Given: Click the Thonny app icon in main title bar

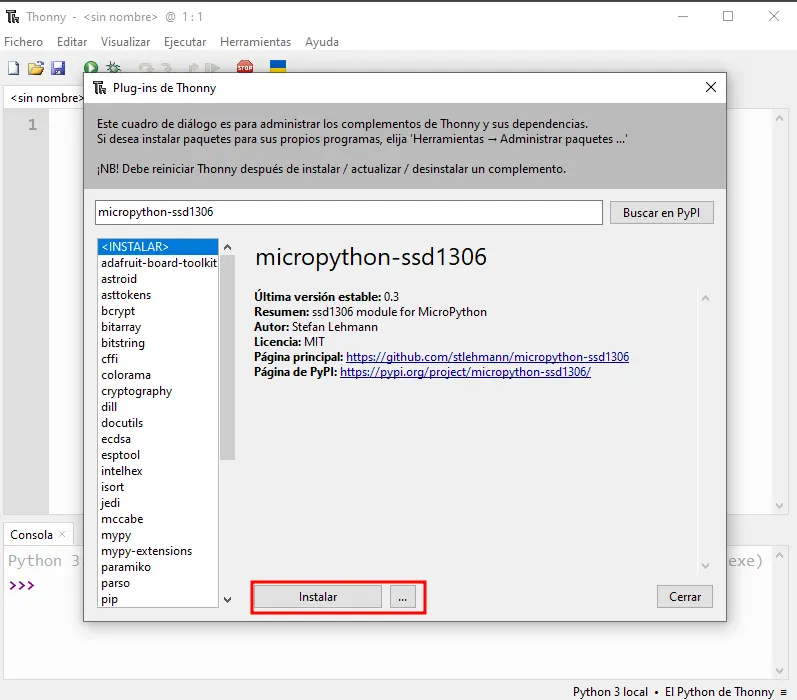Looking at the screenshot, I should [x=13, y=17].
